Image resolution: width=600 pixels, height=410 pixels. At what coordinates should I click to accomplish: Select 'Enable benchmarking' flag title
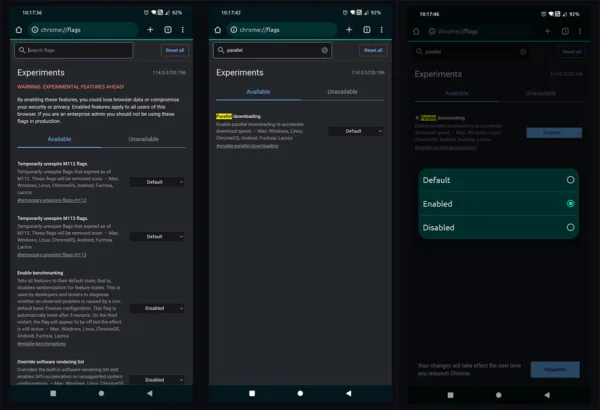[x=40, y=273]
